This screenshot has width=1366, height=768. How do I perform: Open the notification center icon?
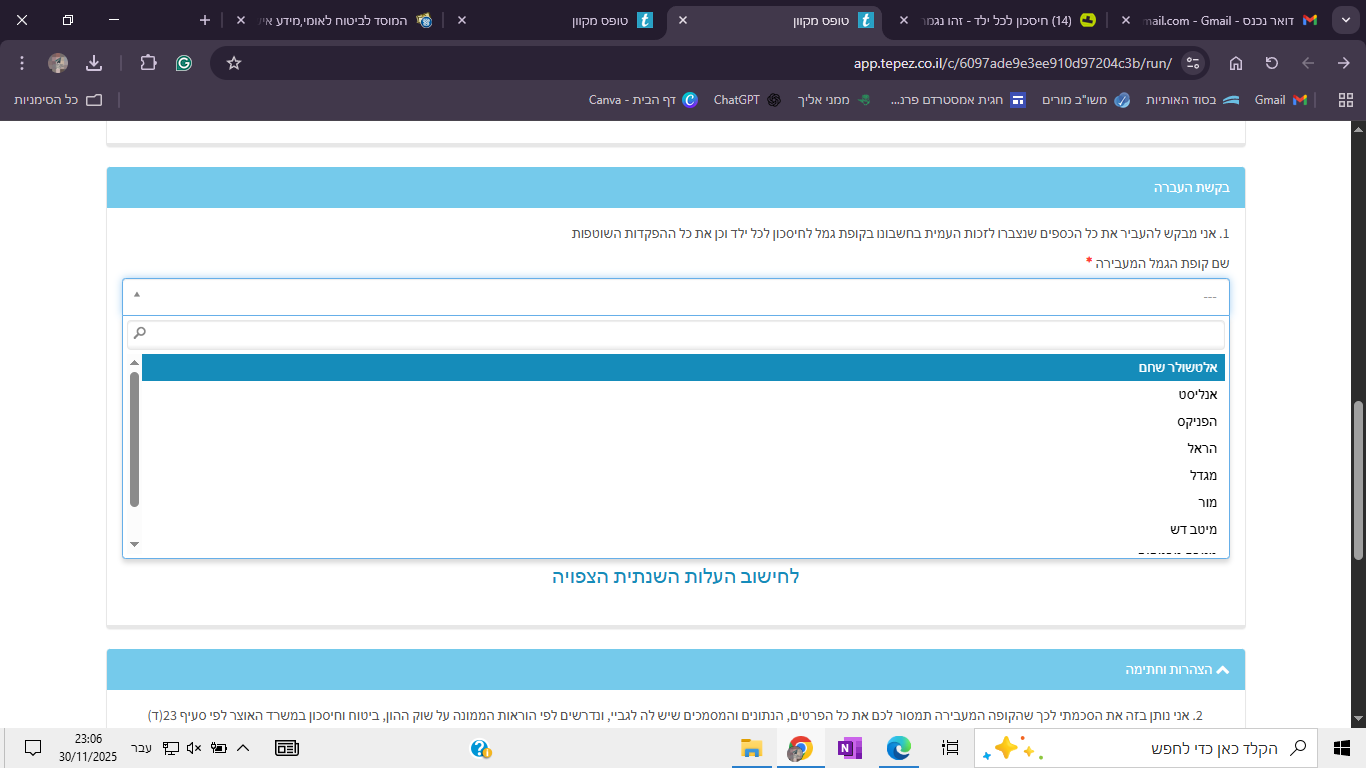(x=32, y=748)
